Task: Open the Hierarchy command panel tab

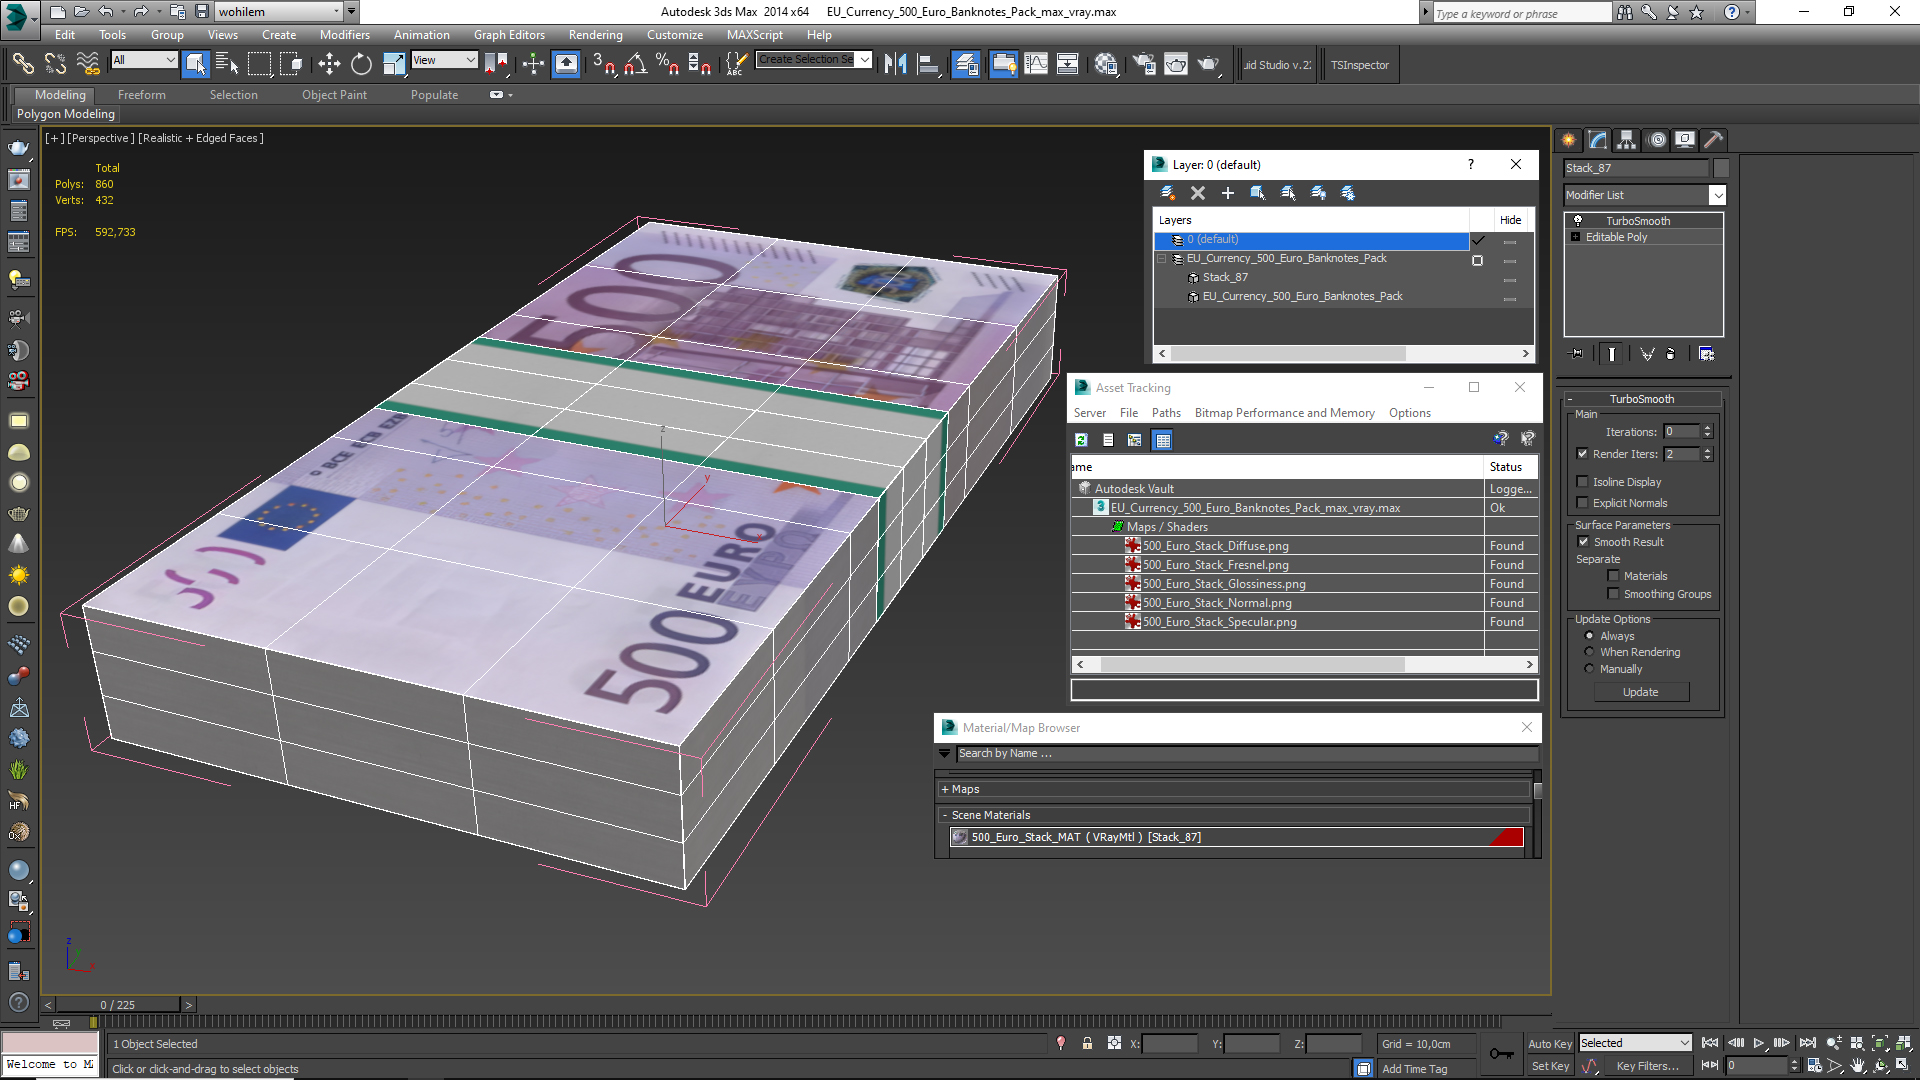Action: click(1627, 140)
